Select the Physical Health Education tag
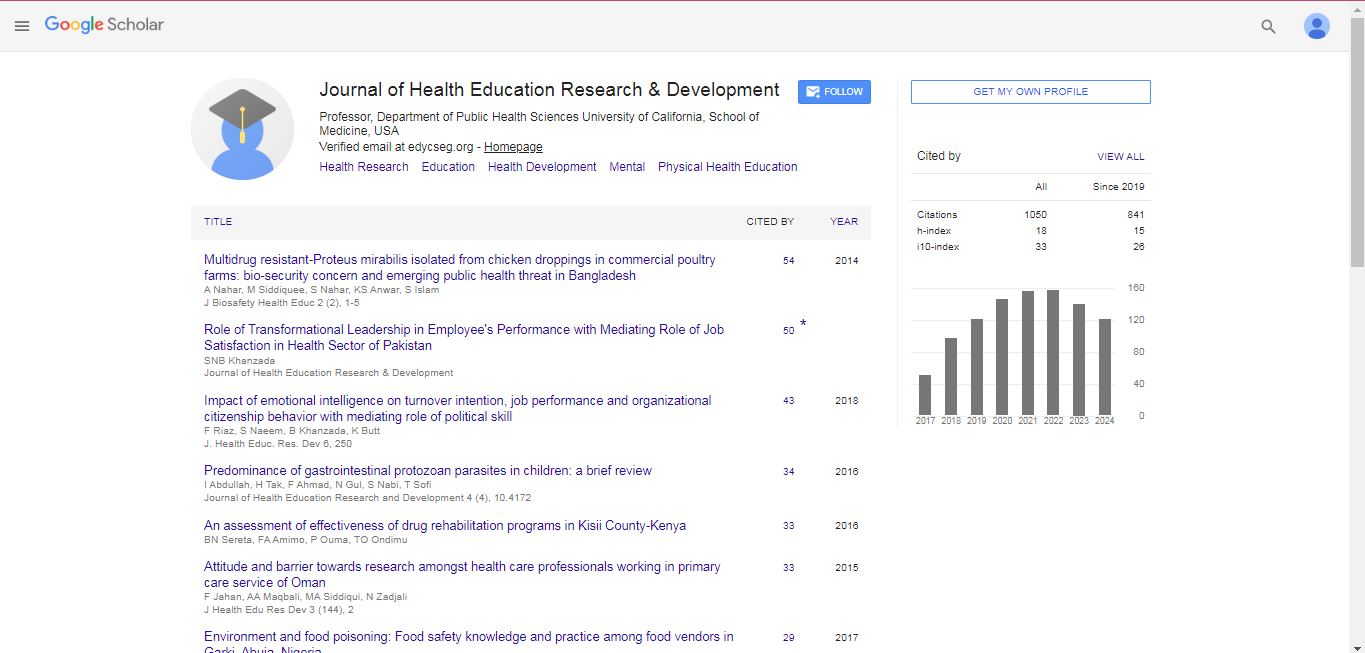 pyautogui.click(x=727, y=167)
